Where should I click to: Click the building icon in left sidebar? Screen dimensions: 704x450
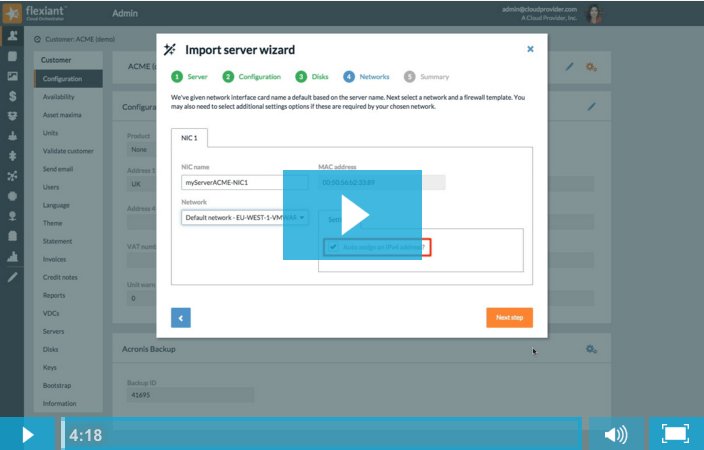(x=13, y=236)
